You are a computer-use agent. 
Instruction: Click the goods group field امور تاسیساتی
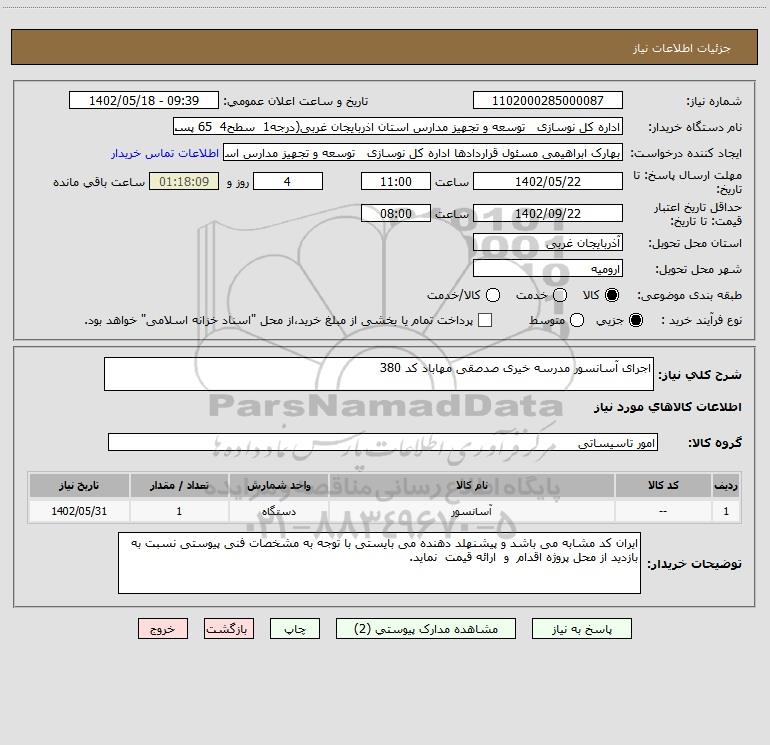[383, 442]
